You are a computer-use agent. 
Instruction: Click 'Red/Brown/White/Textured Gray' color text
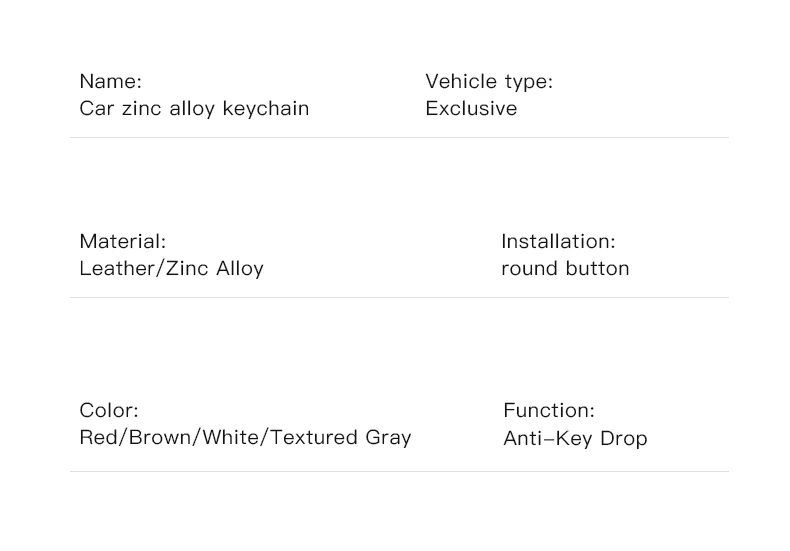[245, 438]
